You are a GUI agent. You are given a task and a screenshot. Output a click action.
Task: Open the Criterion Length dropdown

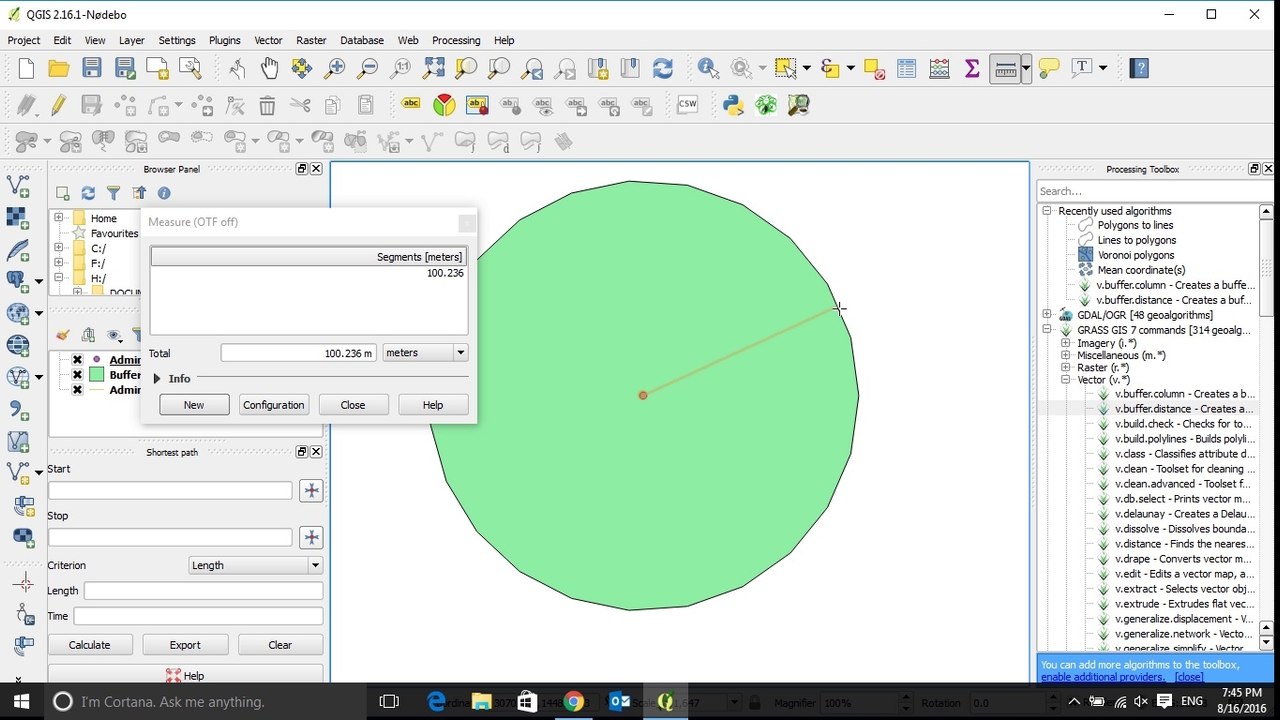click(255, 565)
